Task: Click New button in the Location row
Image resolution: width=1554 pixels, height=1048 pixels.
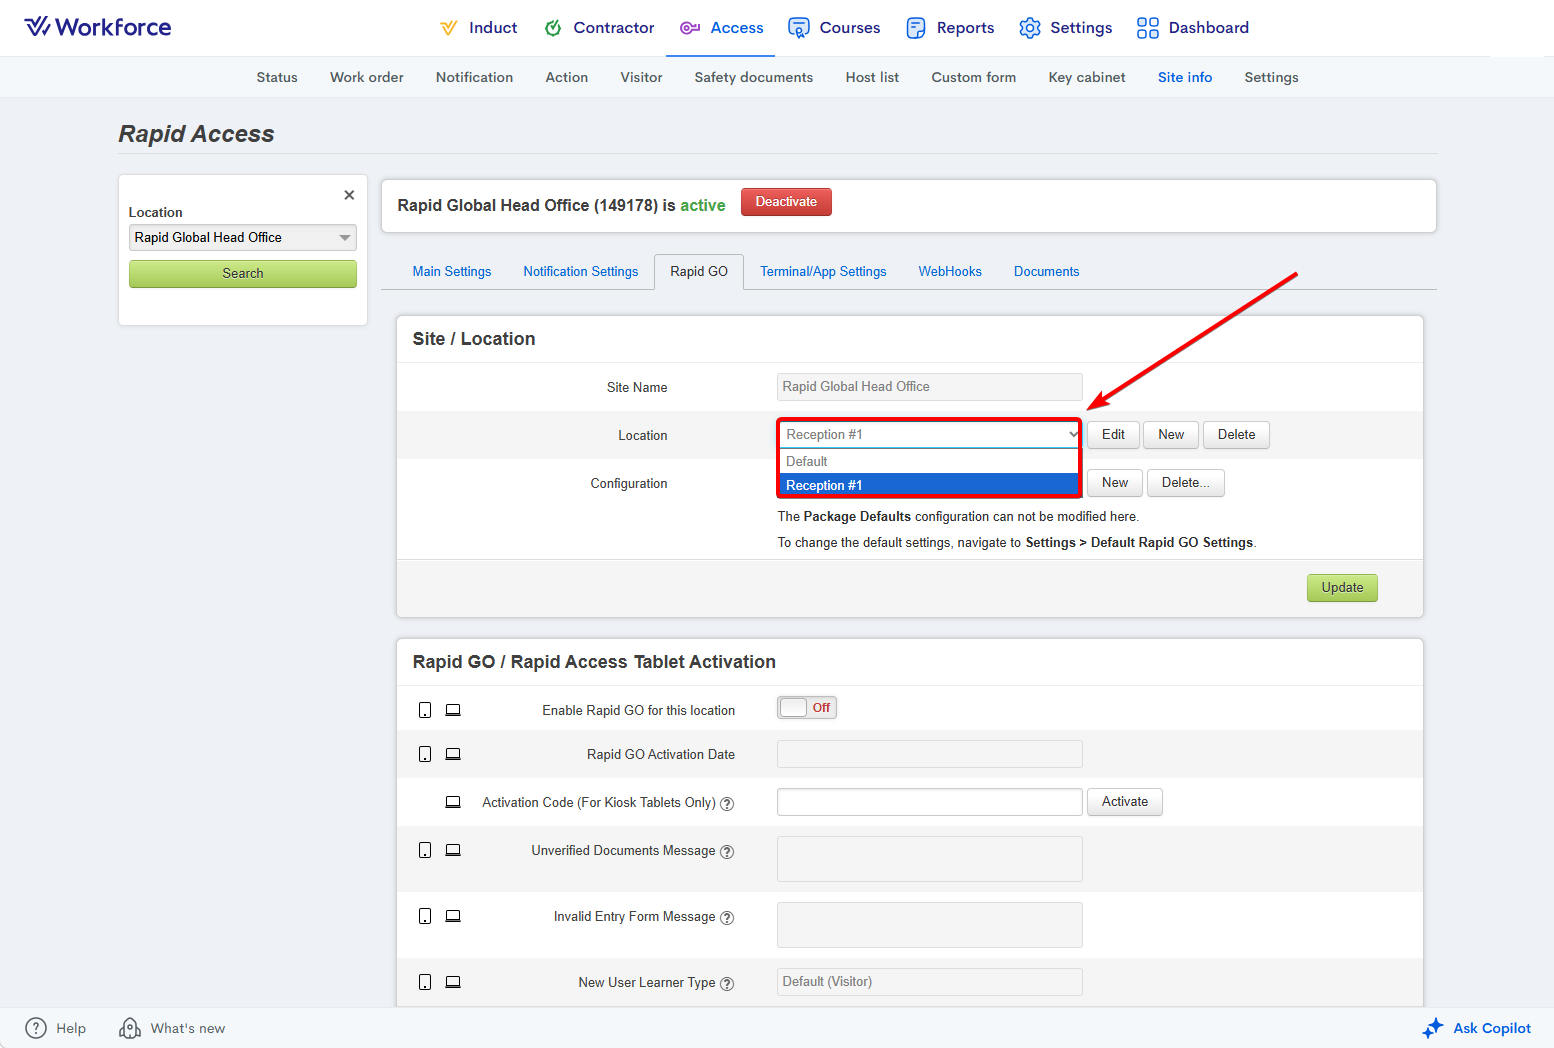Action: (1171, 435)
